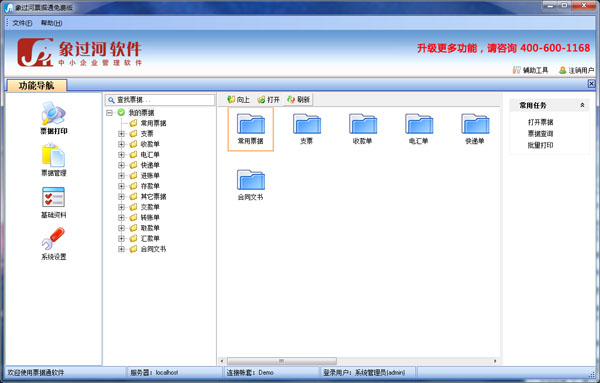Click the scrollbar left arrow

tap(222, 361)
